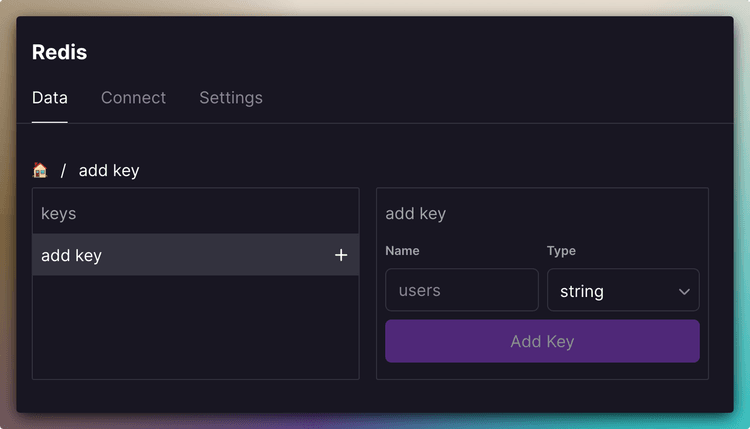
Task: Click the Type field label
Action: pyautogui.click(x=561, y=251)
